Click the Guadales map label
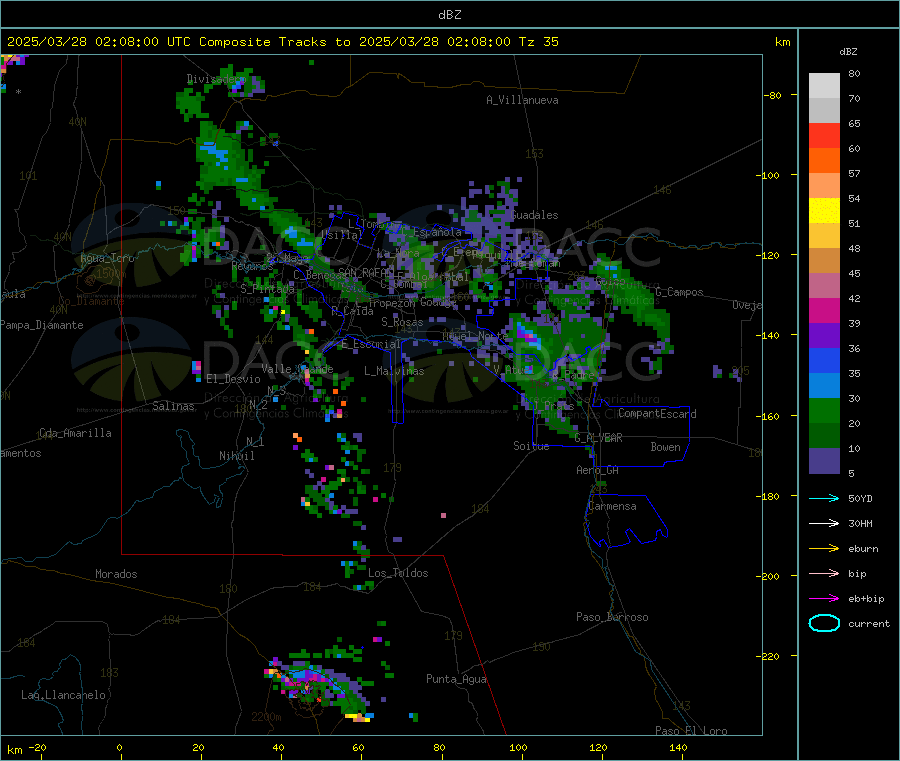Screen dimensions: 900x761 pyautogui.click(x=534, y=215)
